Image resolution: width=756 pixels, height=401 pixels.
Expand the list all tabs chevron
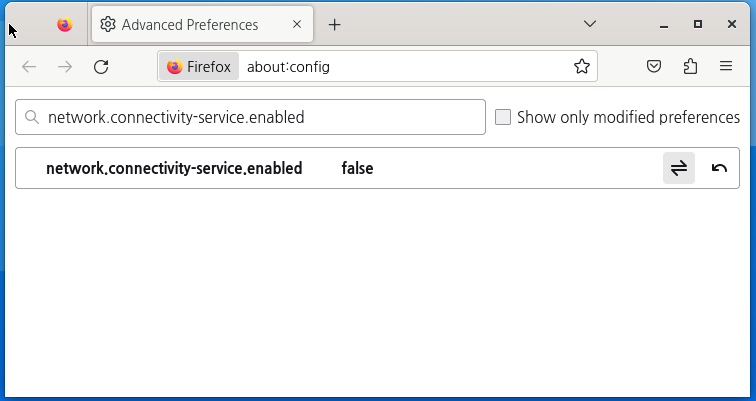(x=590, y=24)
